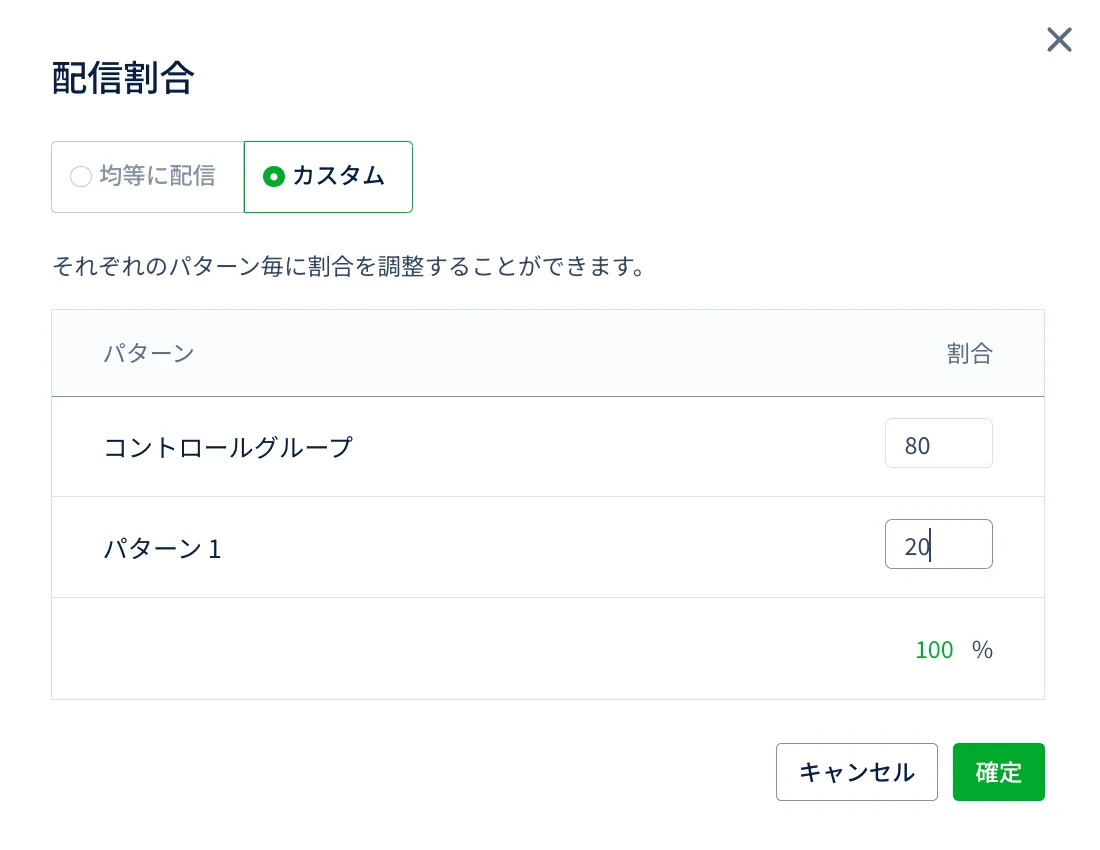Select the コントロールグループ row label
Screen dimensions: 1100x850
click(228, 447)
